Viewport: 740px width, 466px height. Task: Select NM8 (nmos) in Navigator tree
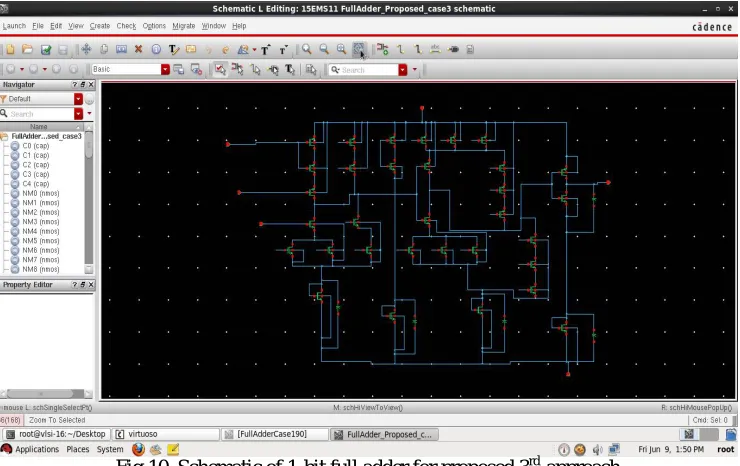coord(41,269)
